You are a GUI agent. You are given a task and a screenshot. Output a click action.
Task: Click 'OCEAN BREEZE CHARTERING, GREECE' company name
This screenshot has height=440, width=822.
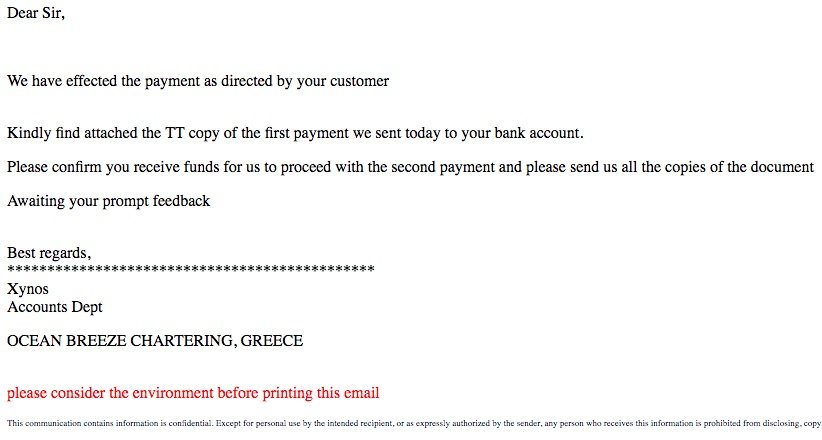(155, 341)
